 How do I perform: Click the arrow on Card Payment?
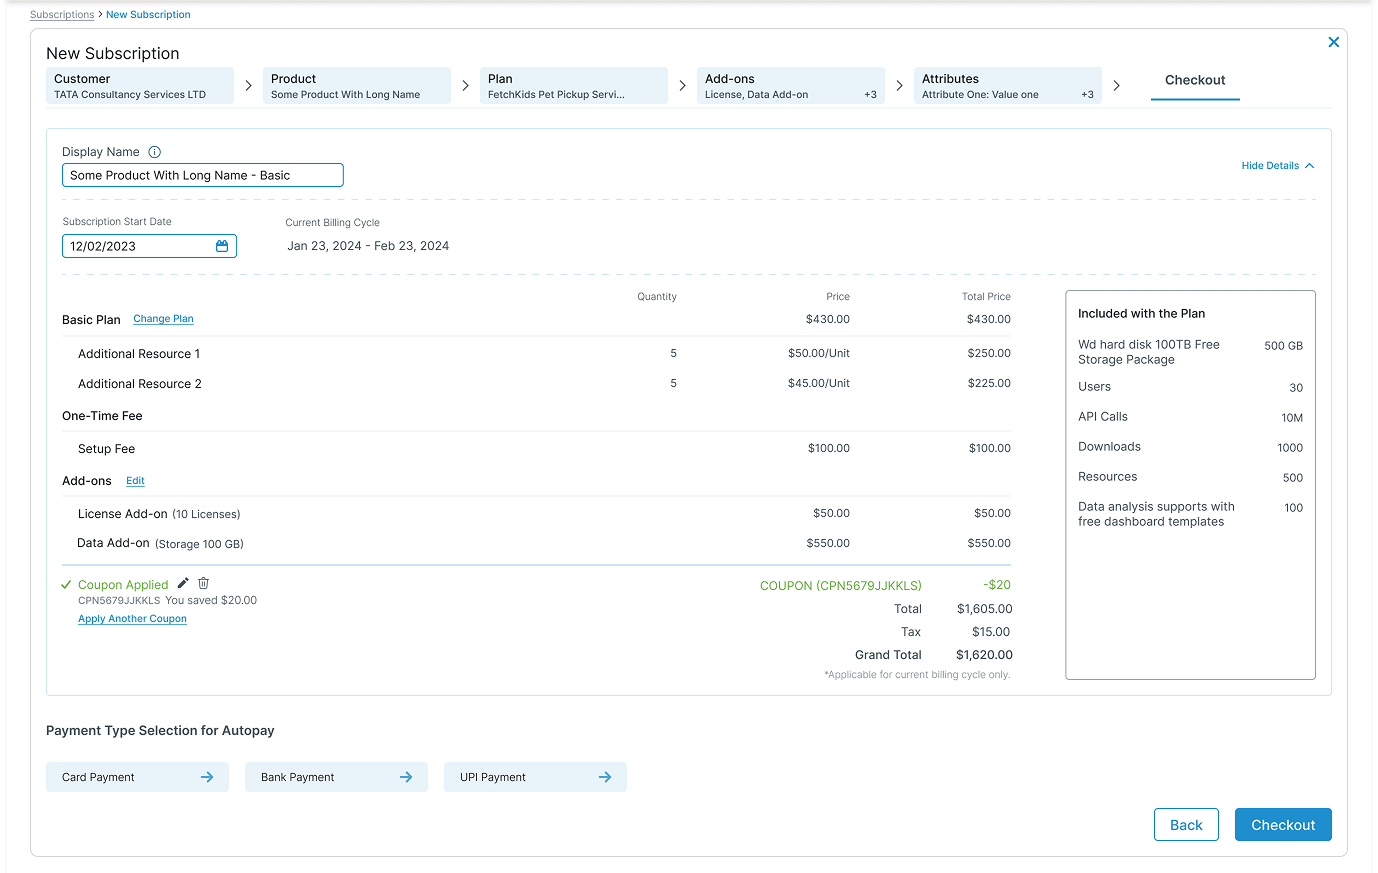coord(207,777)
